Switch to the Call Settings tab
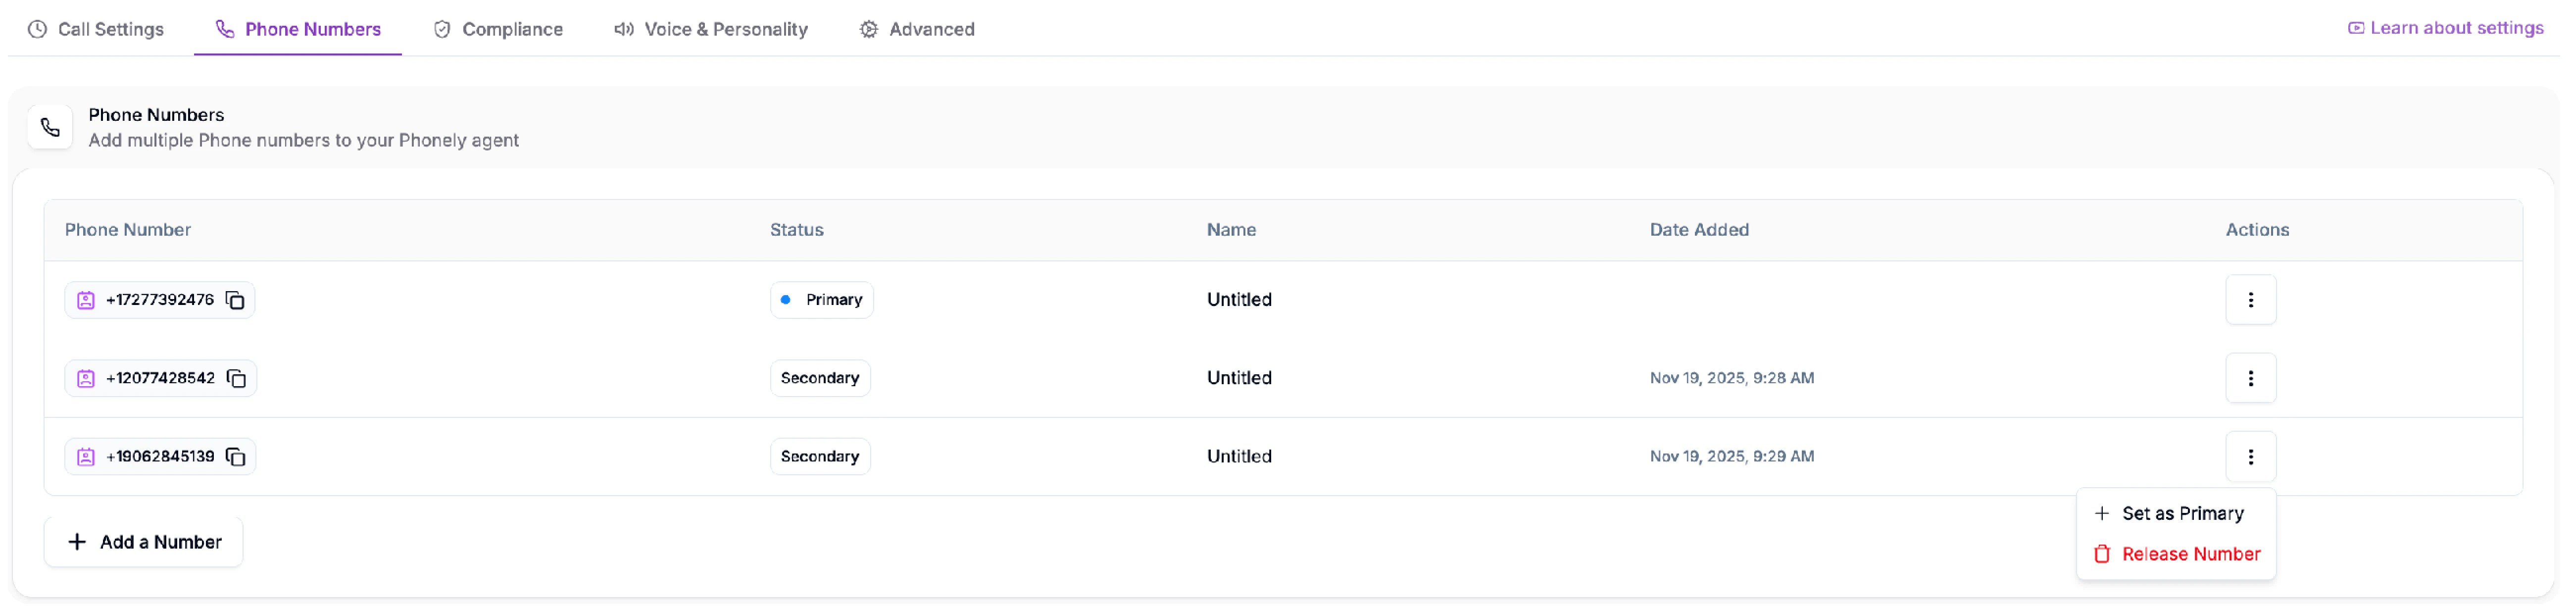Viewport: 2576px width, 608px height. click(96, 29)
